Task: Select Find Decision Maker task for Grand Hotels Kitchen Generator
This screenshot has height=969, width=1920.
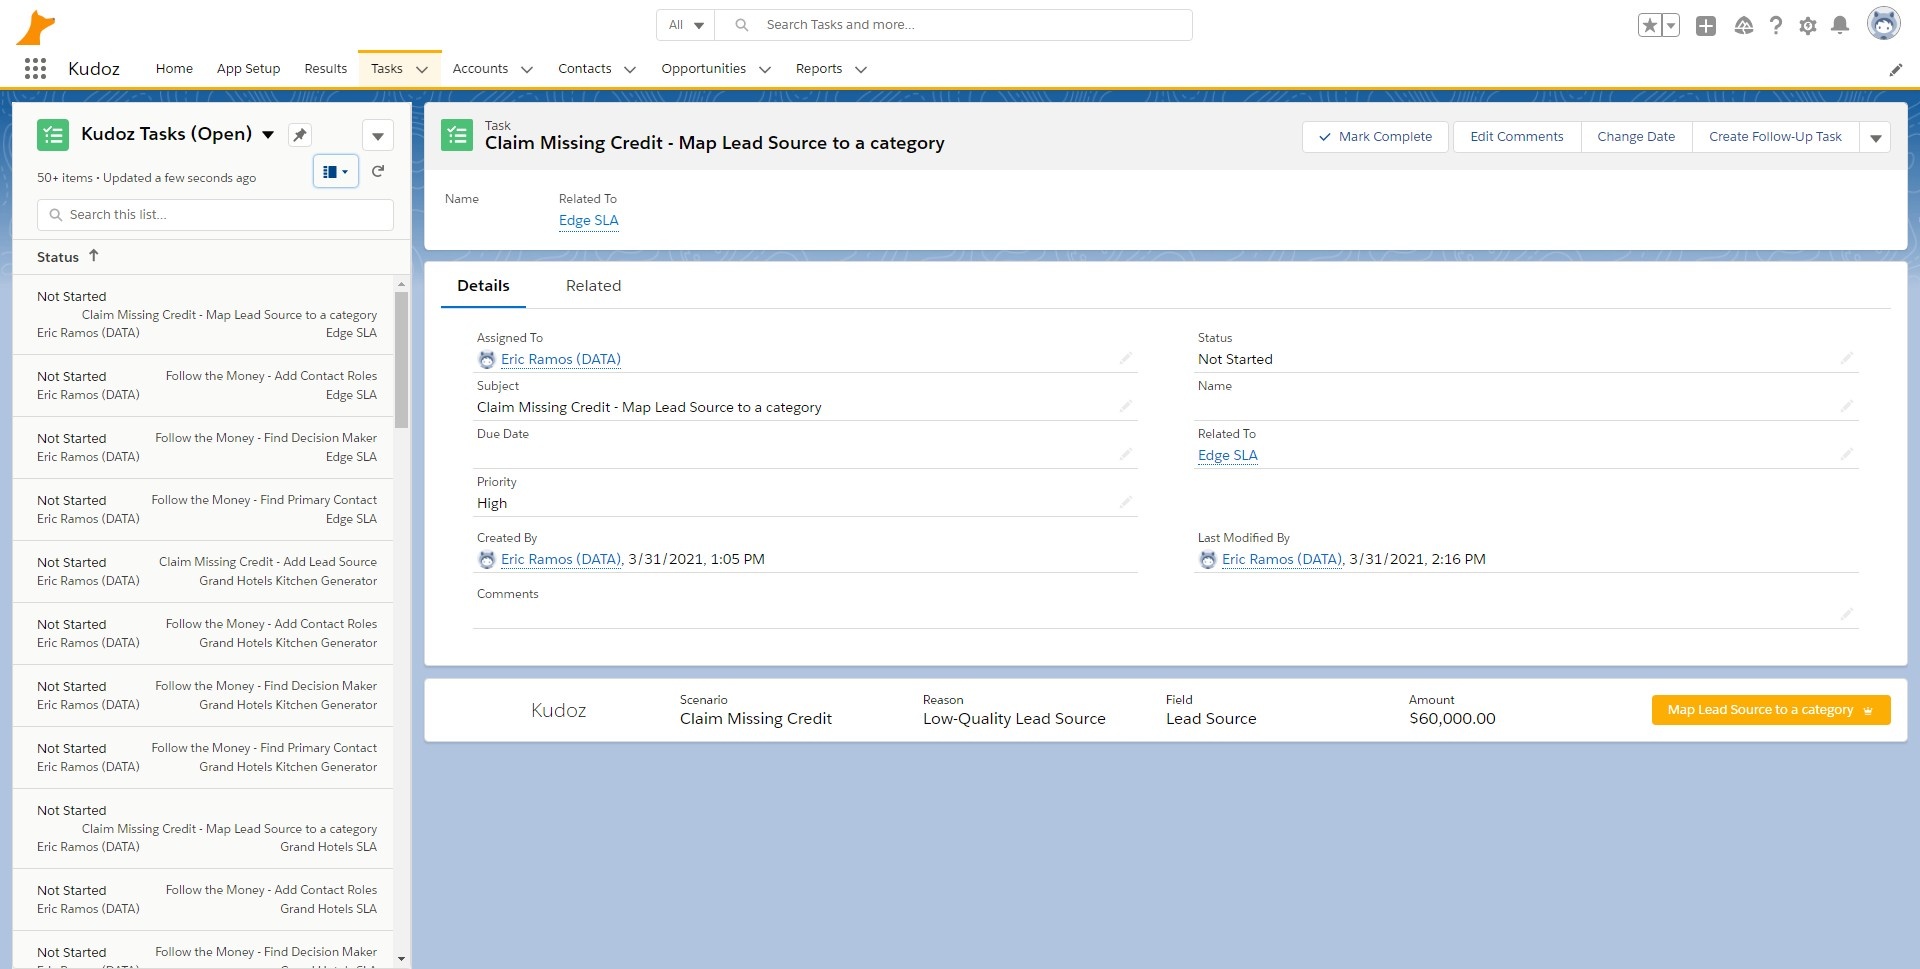Action: 203,696
